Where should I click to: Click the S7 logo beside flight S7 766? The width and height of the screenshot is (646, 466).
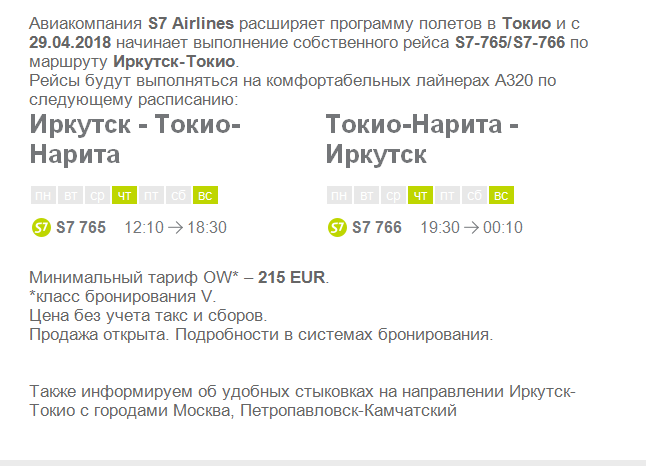pyautogui.click(x=337, y=227)
